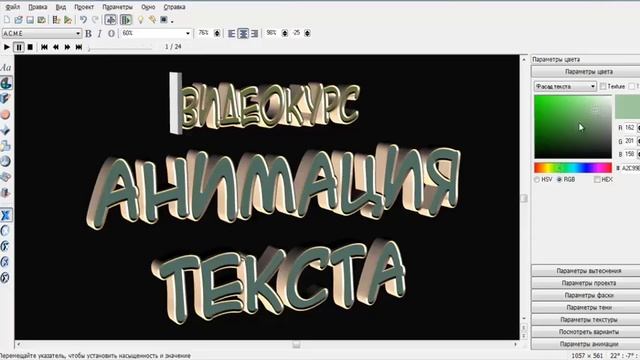Image resolution: width=640 pixels, height=360 pixels.
Task: Click the Параметры цвета button
Action: pos(586,72)
